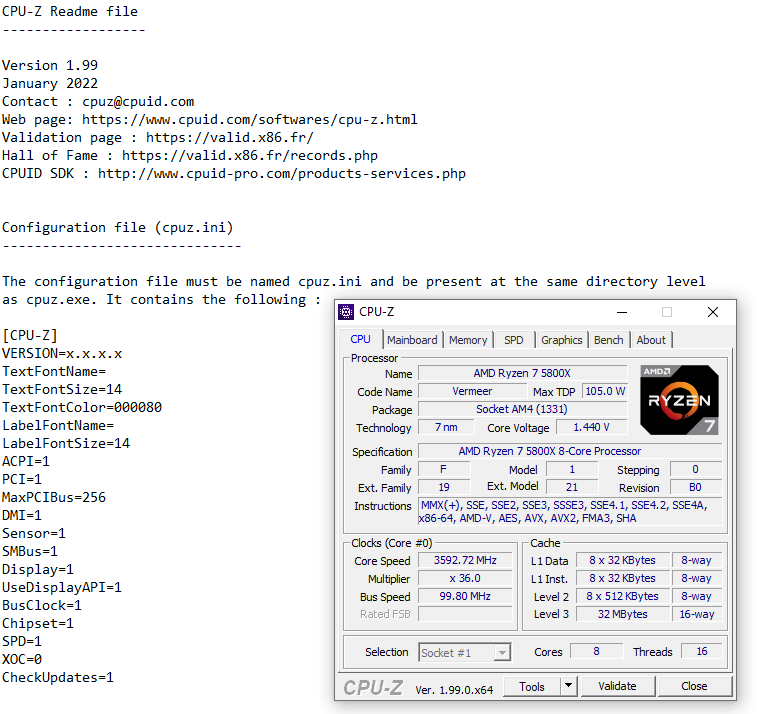Click the L1 Inst. associativity value 8-way
The height and width of the screenshot is (714, 776).
click(696, 578)
